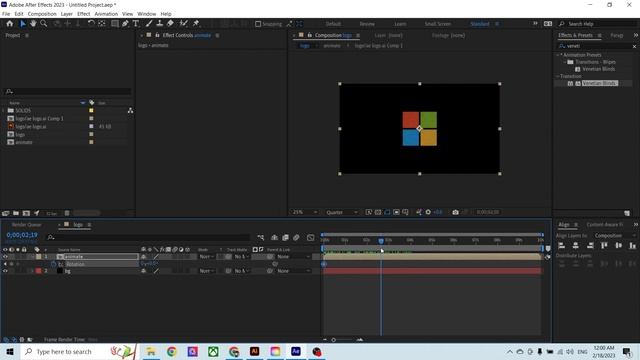Click the timeline current timecode 0;00;02;19
This screenshot has height=360, width=640.
coord(22,235)
